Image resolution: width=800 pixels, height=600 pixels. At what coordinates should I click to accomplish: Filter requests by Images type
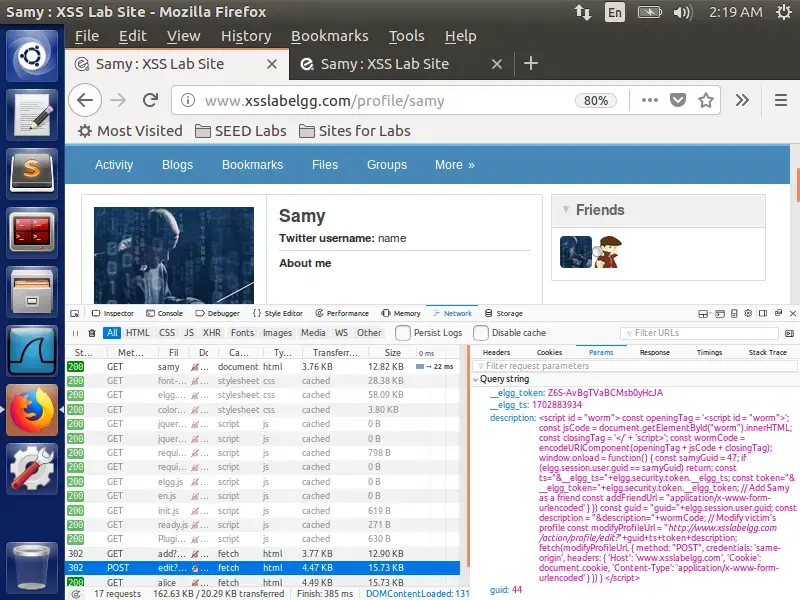277,333
